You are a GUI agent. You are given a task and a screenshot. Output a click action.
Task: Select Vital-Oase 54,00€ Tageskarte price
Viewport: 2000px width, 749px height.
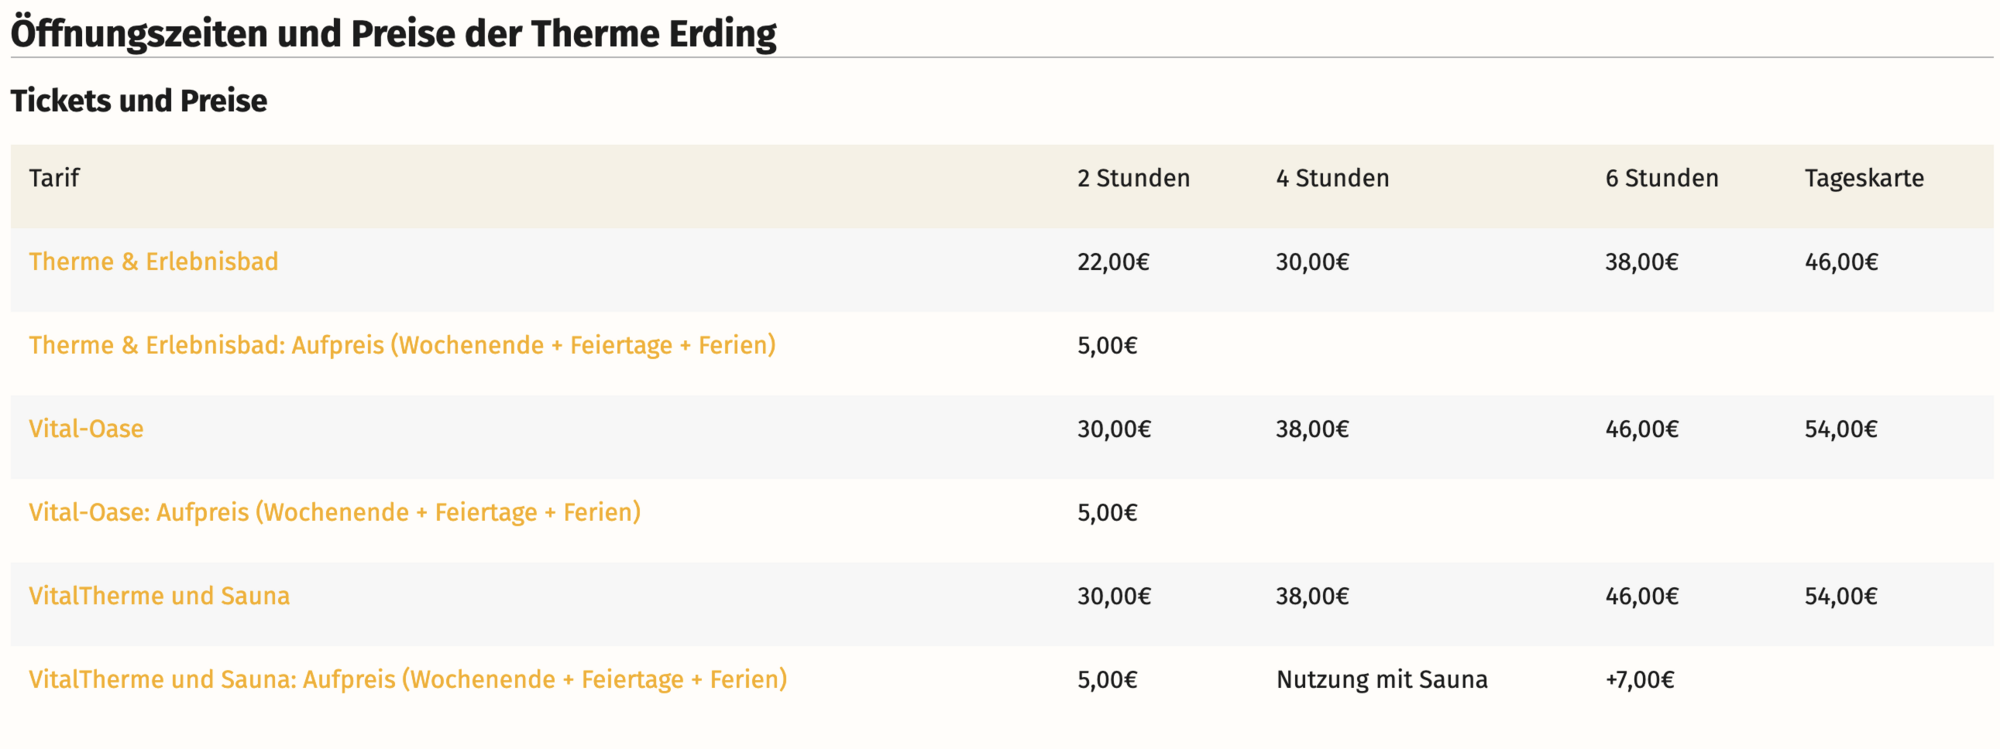(x=1841, y=429)
